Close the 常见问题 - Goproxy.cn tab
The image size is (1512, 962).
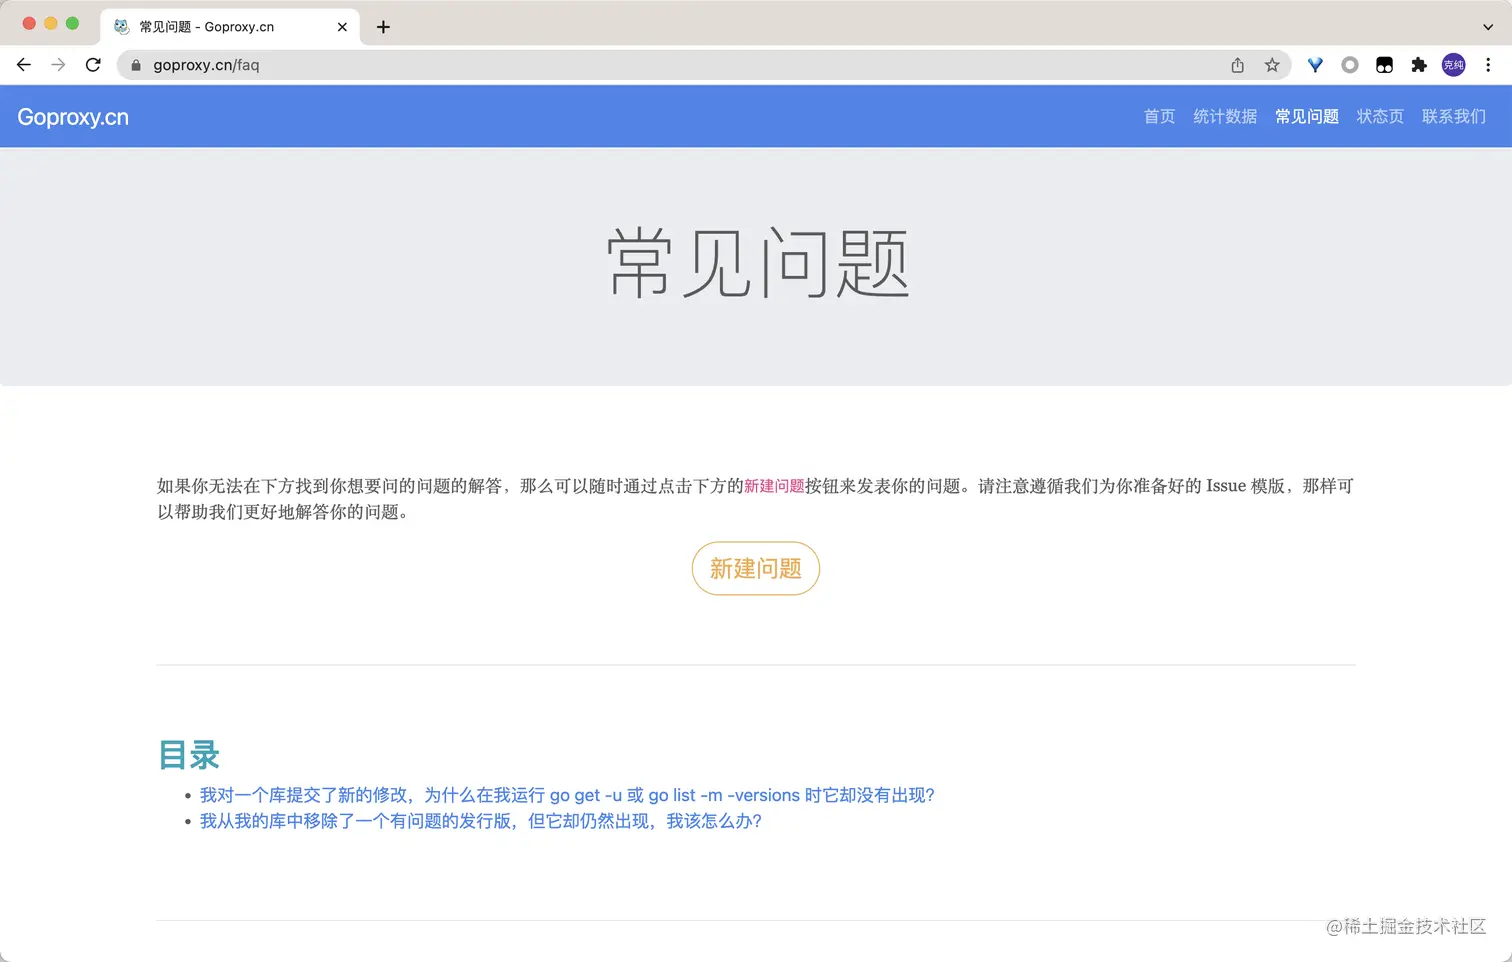342,27
